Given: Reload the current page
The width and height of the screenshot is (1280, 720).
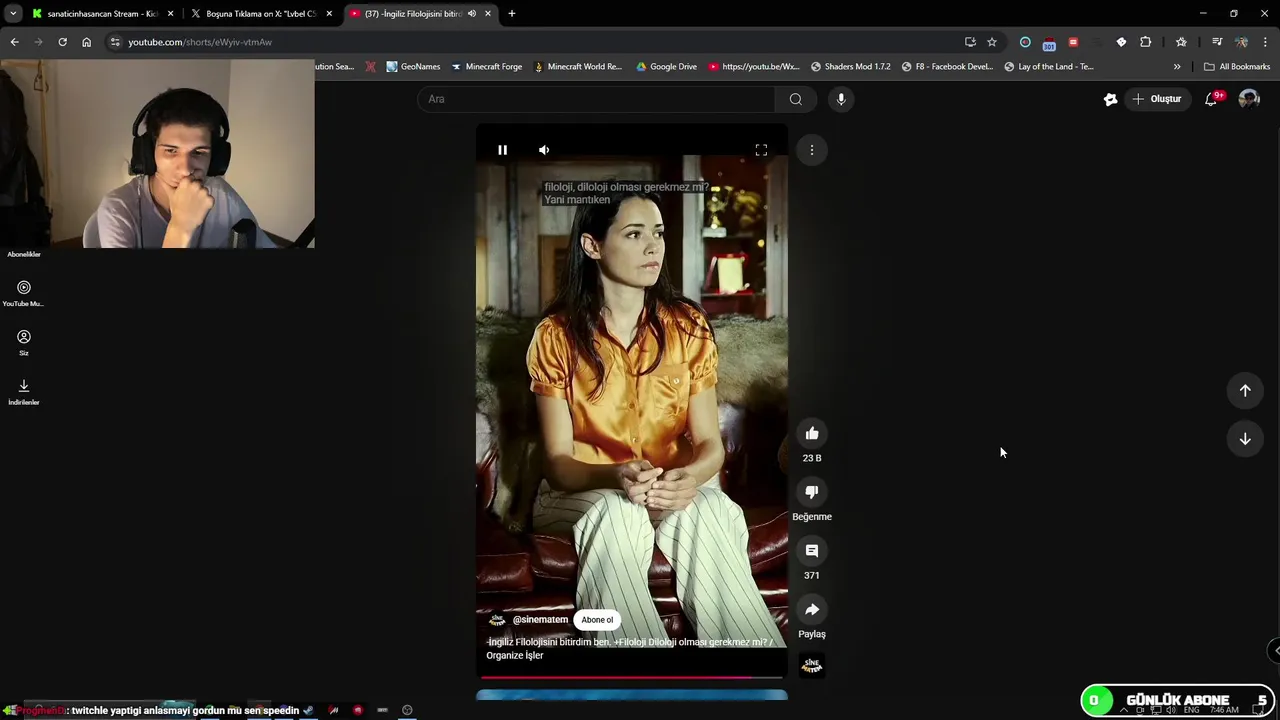Looking at the screenshot, I should pyautogui.click(x=62, y=42).
